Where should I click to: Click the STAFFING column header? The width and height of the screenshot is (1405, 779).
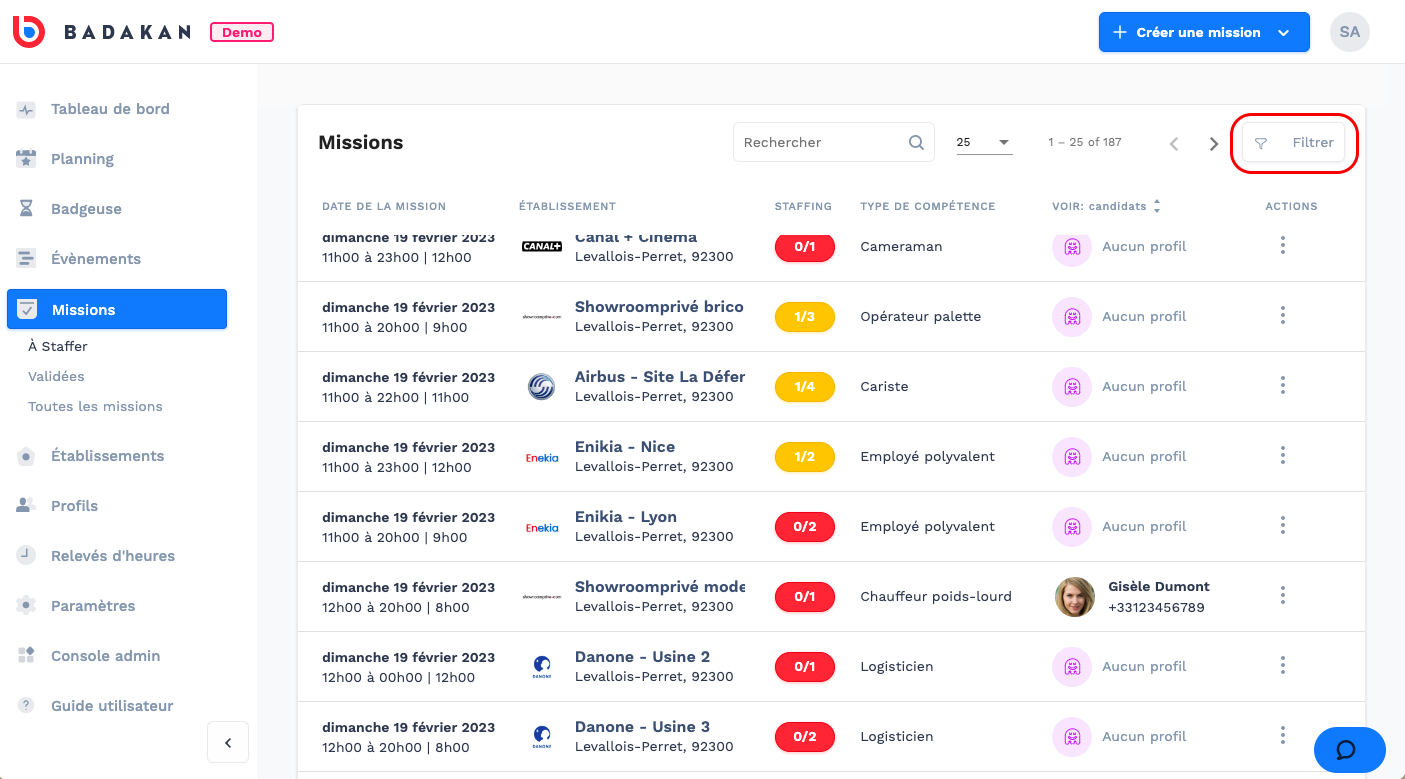coord(803,206)
